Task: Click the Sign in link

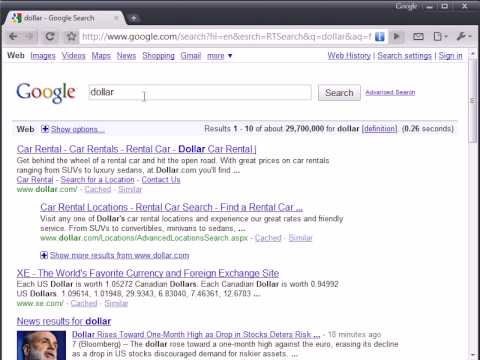Action: pyautogui.click(x=450, y=56)
